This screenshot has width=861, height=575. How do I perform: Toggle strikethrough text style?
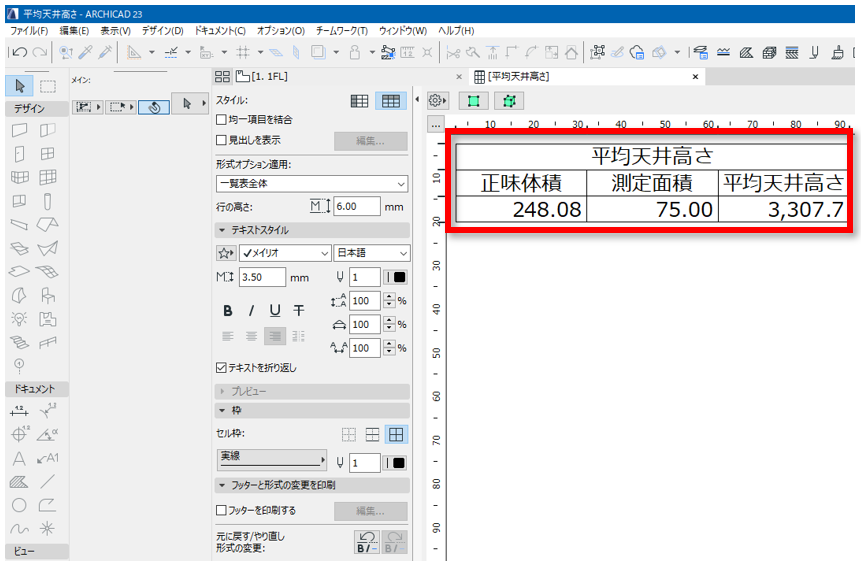point(299,311)
